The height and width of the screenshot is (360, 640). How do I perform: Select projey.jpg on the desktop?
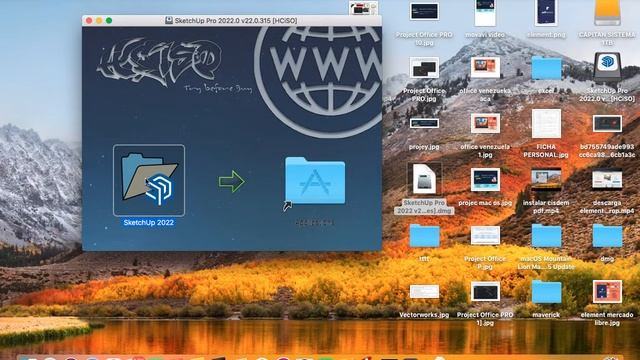pyautogui.click(x=424, y=123)
